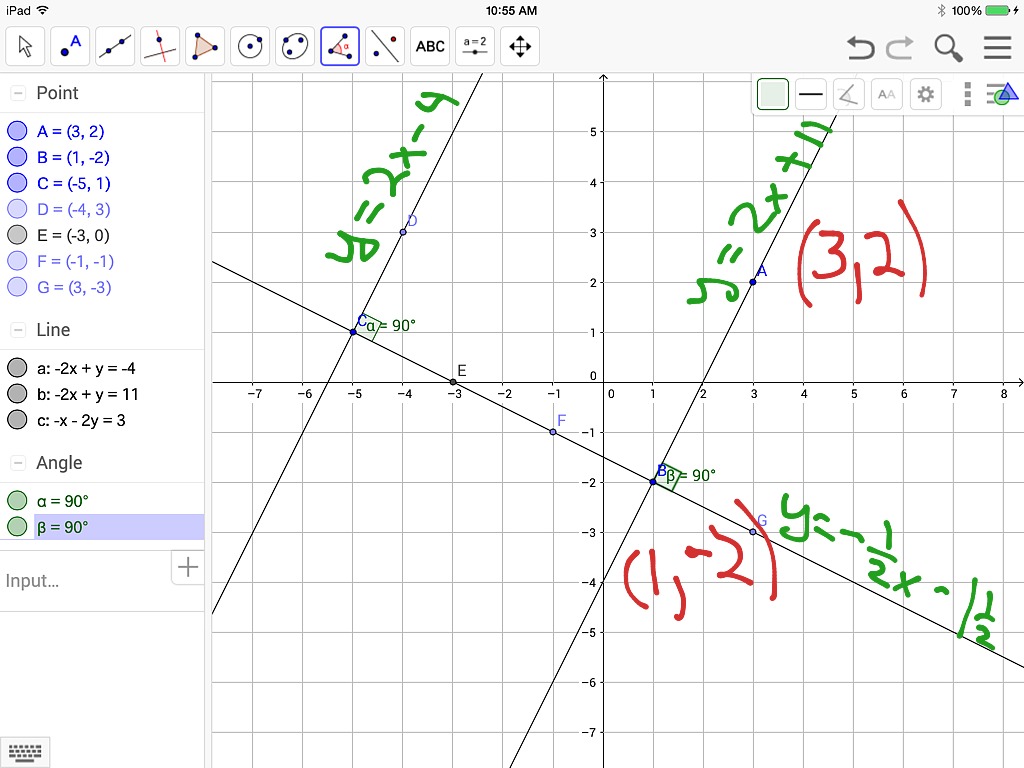Select the Polygon tool
This screenshot has height=768, width=1024.
coord(205,46)
